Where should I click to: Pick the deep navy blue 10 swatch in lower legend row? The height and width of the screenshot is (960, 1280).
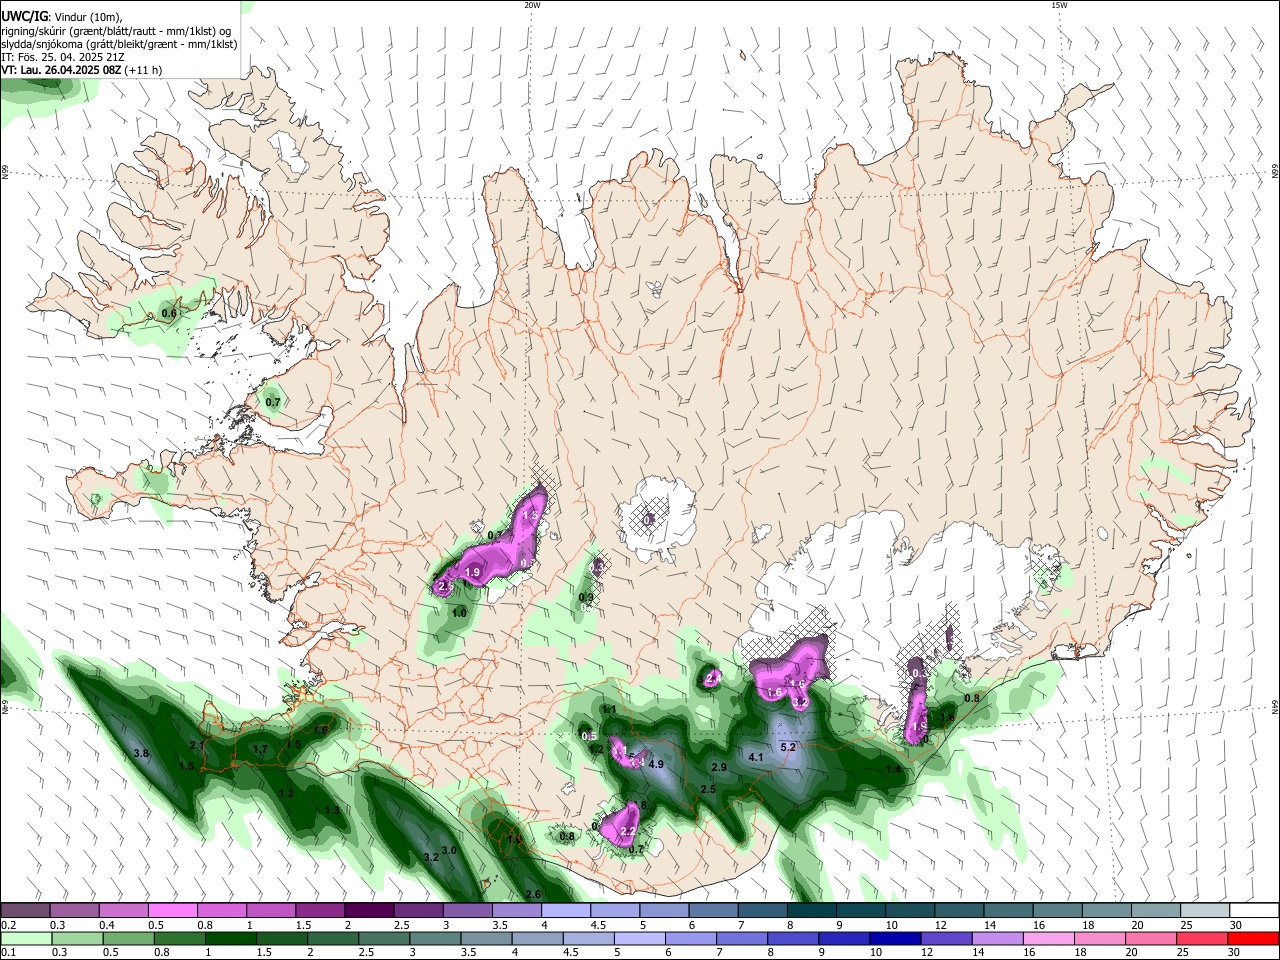pyautogui.click(x=895, y=938)
